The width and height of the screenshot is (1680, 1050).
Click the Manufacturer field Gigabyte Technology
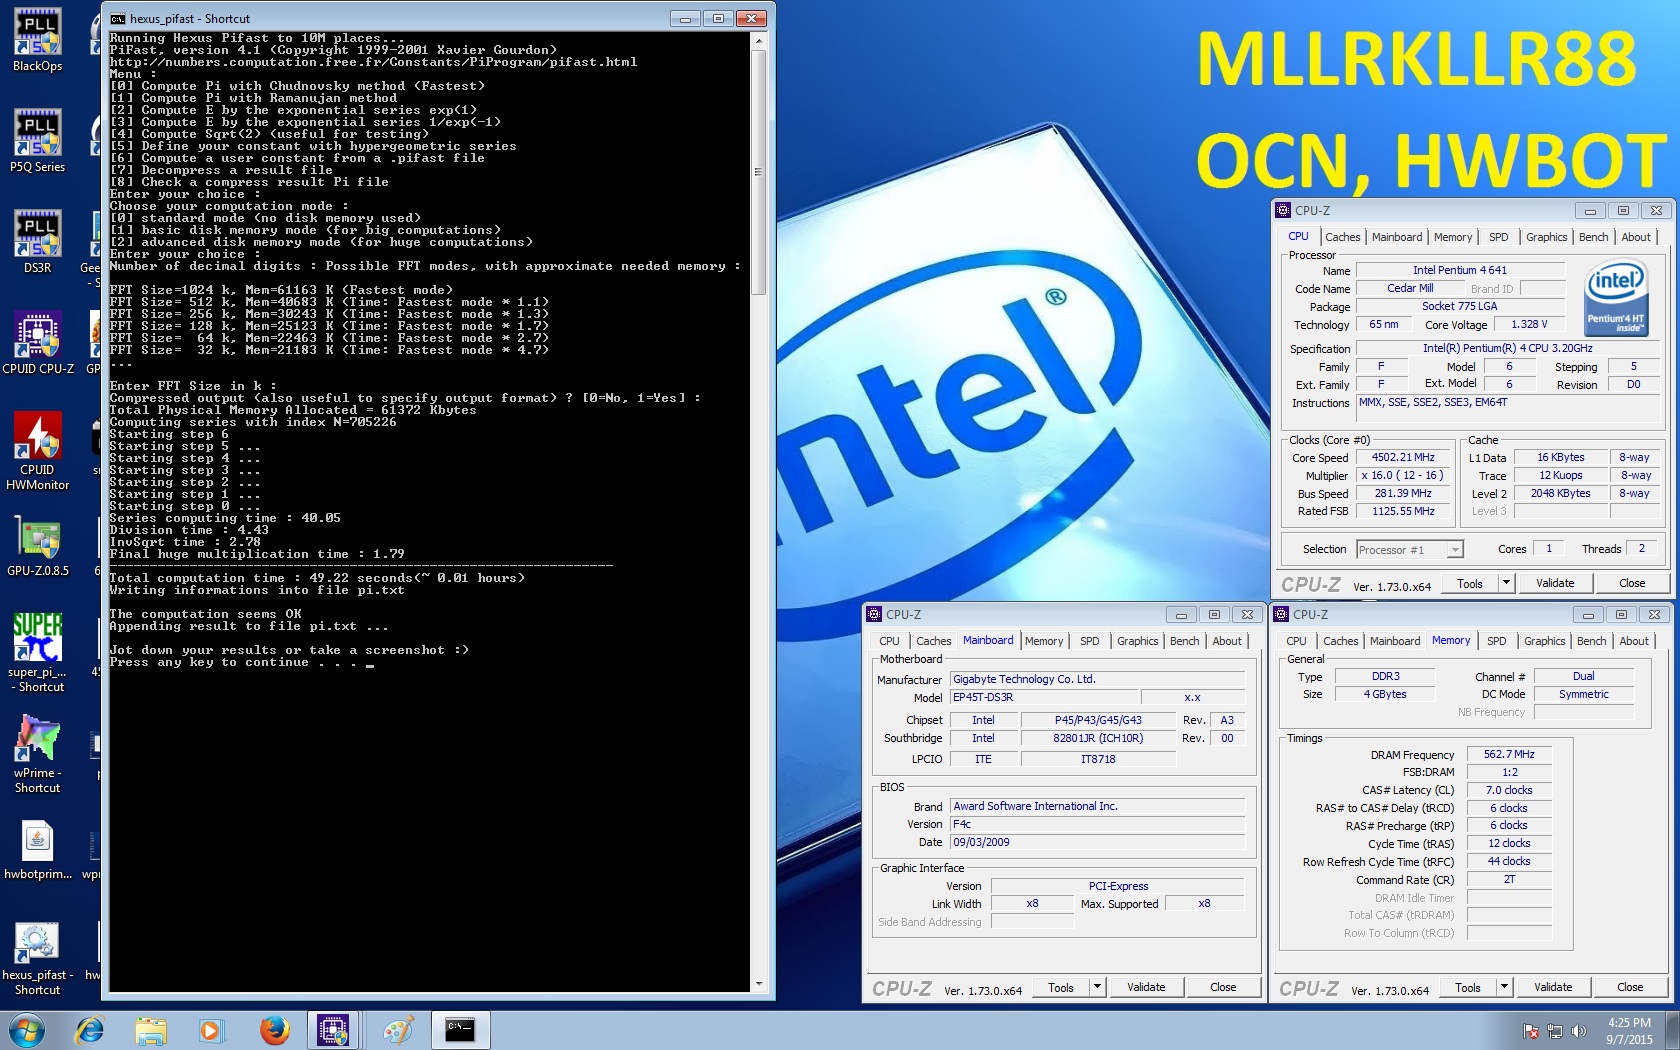[1097, 679]
